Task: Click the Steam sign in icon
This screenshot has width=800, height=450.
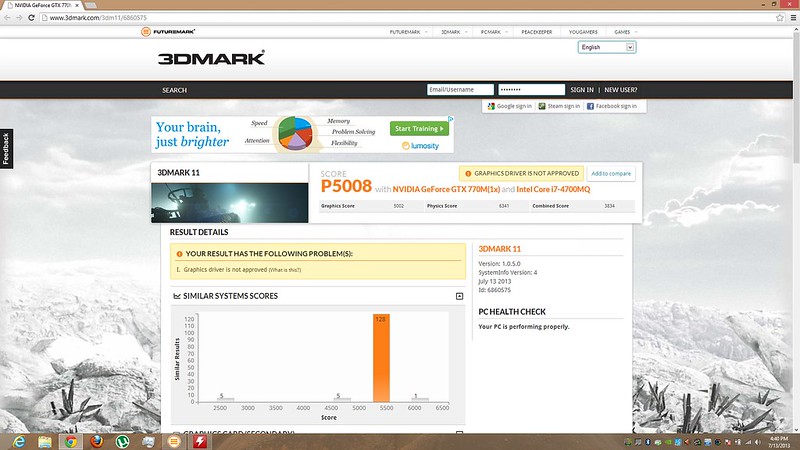Action: 542,106
